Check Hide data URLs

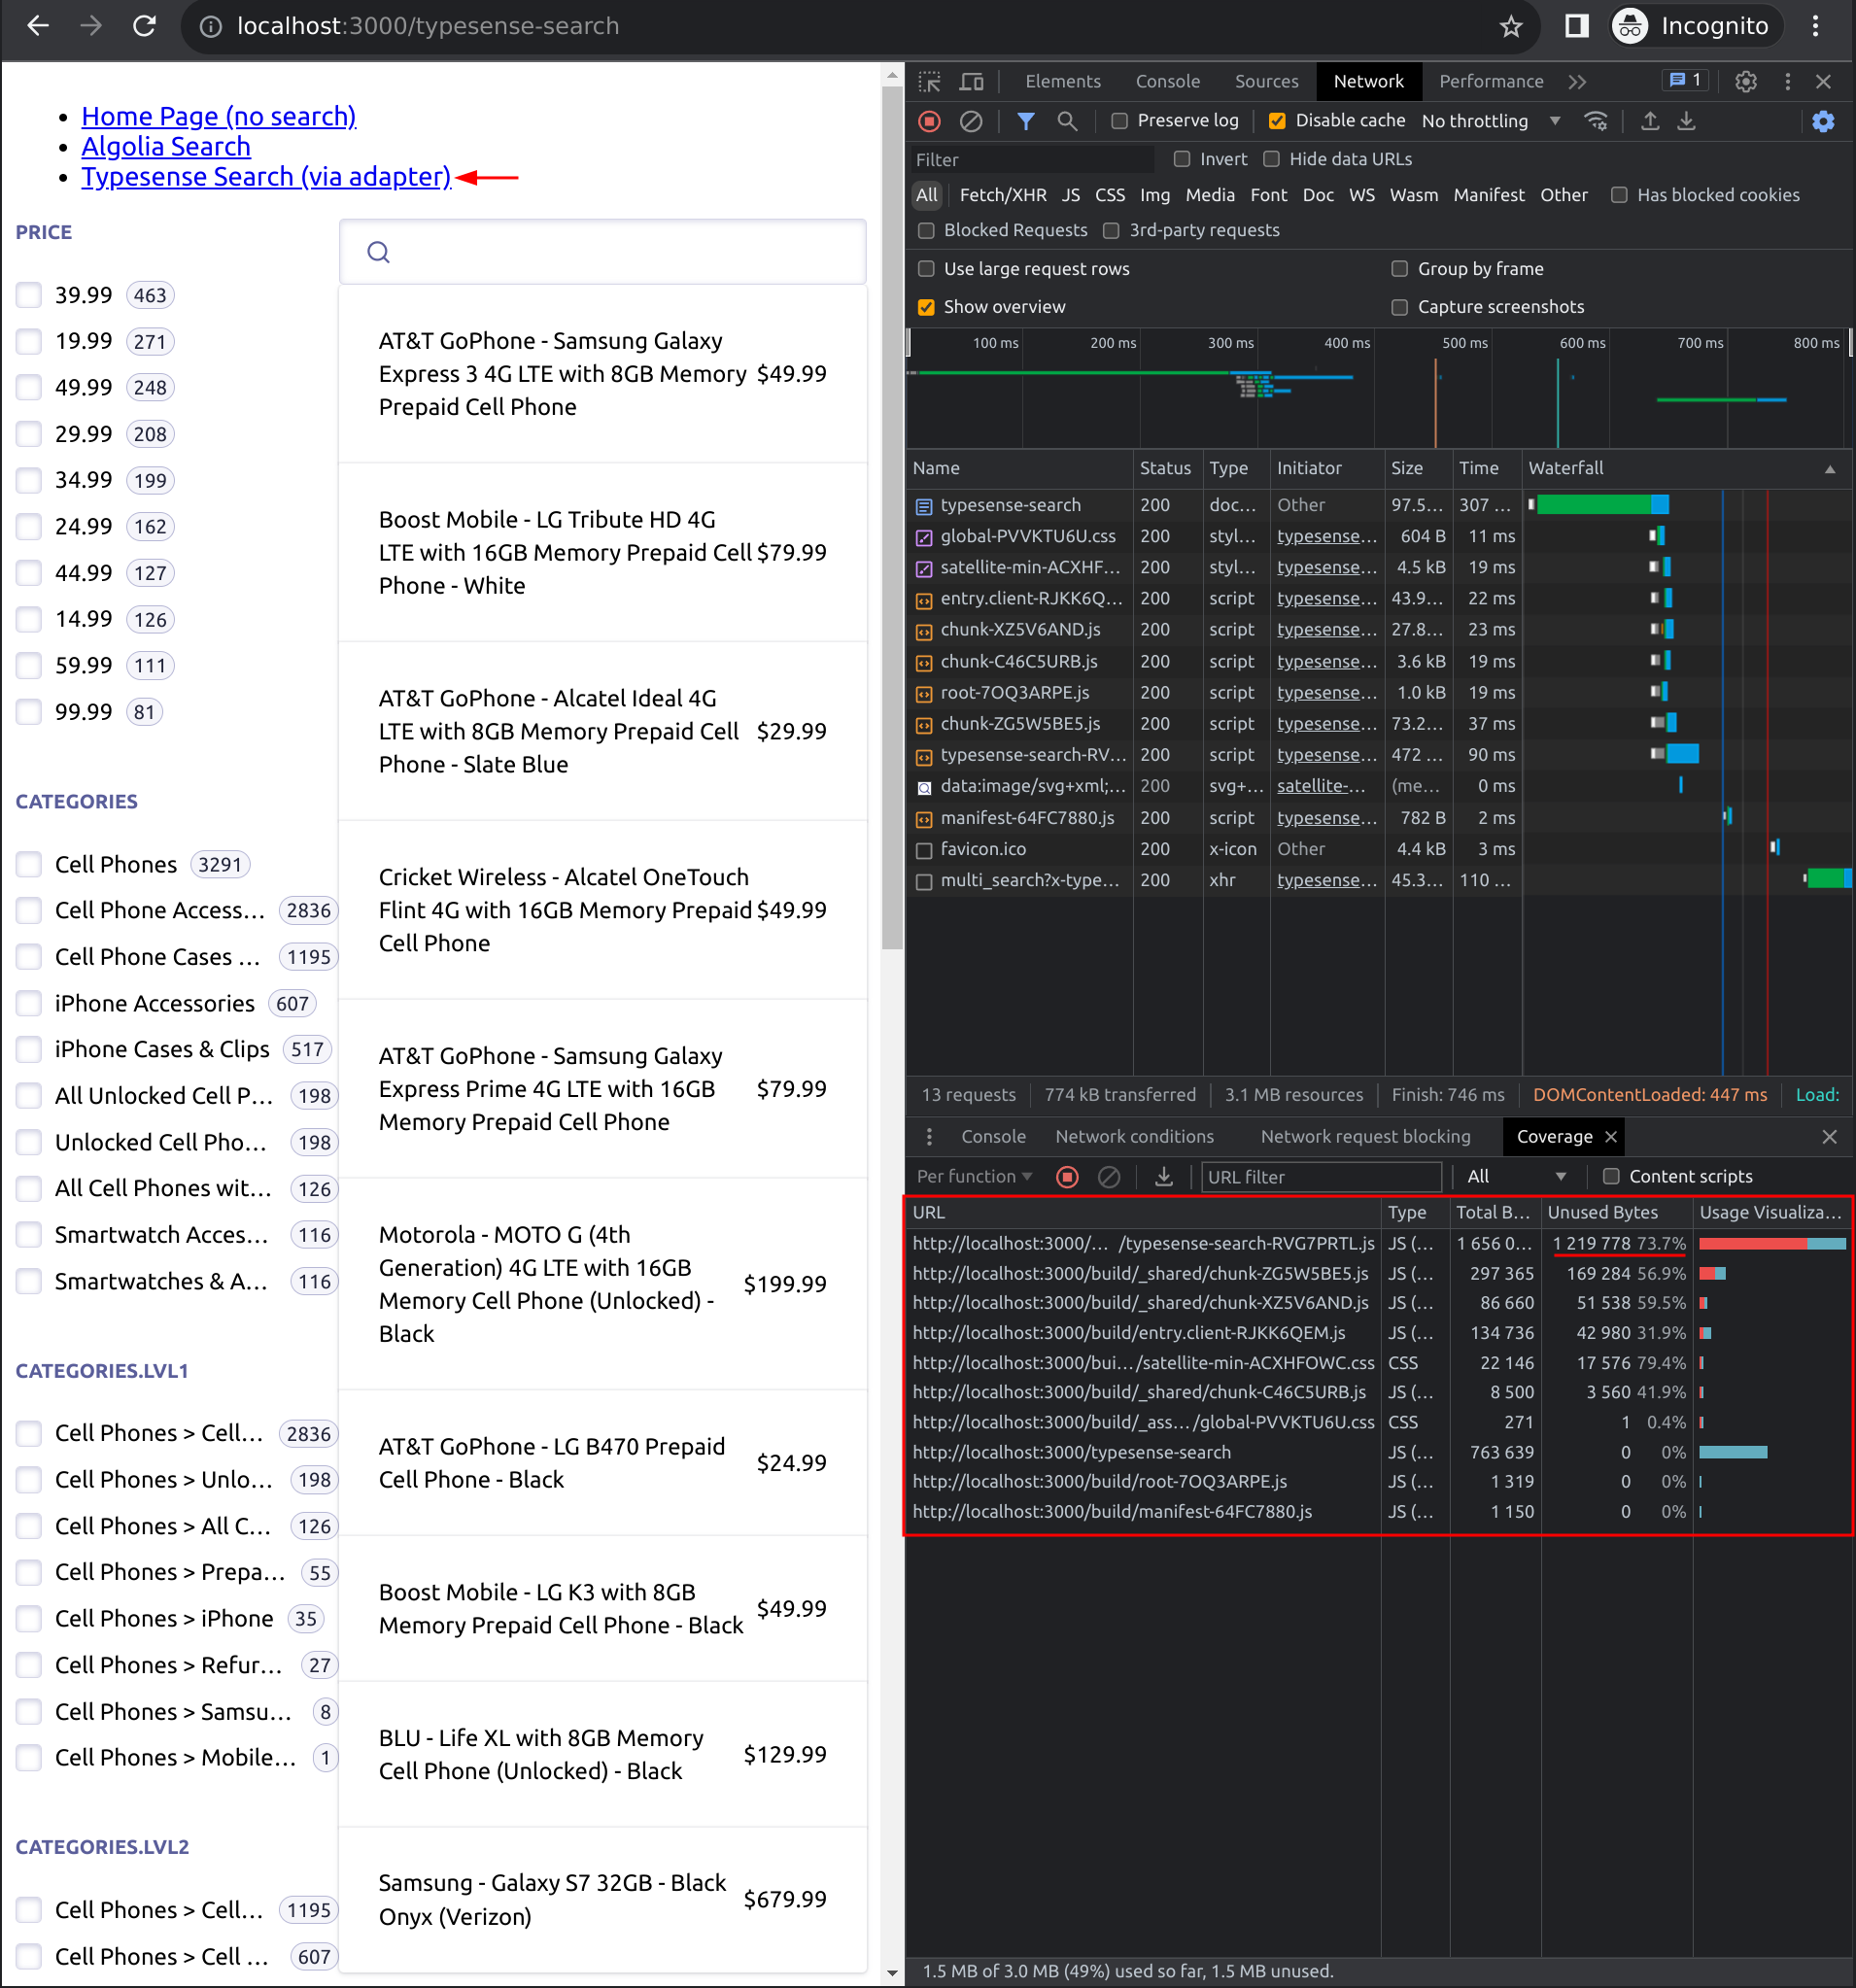point(1271,159)
